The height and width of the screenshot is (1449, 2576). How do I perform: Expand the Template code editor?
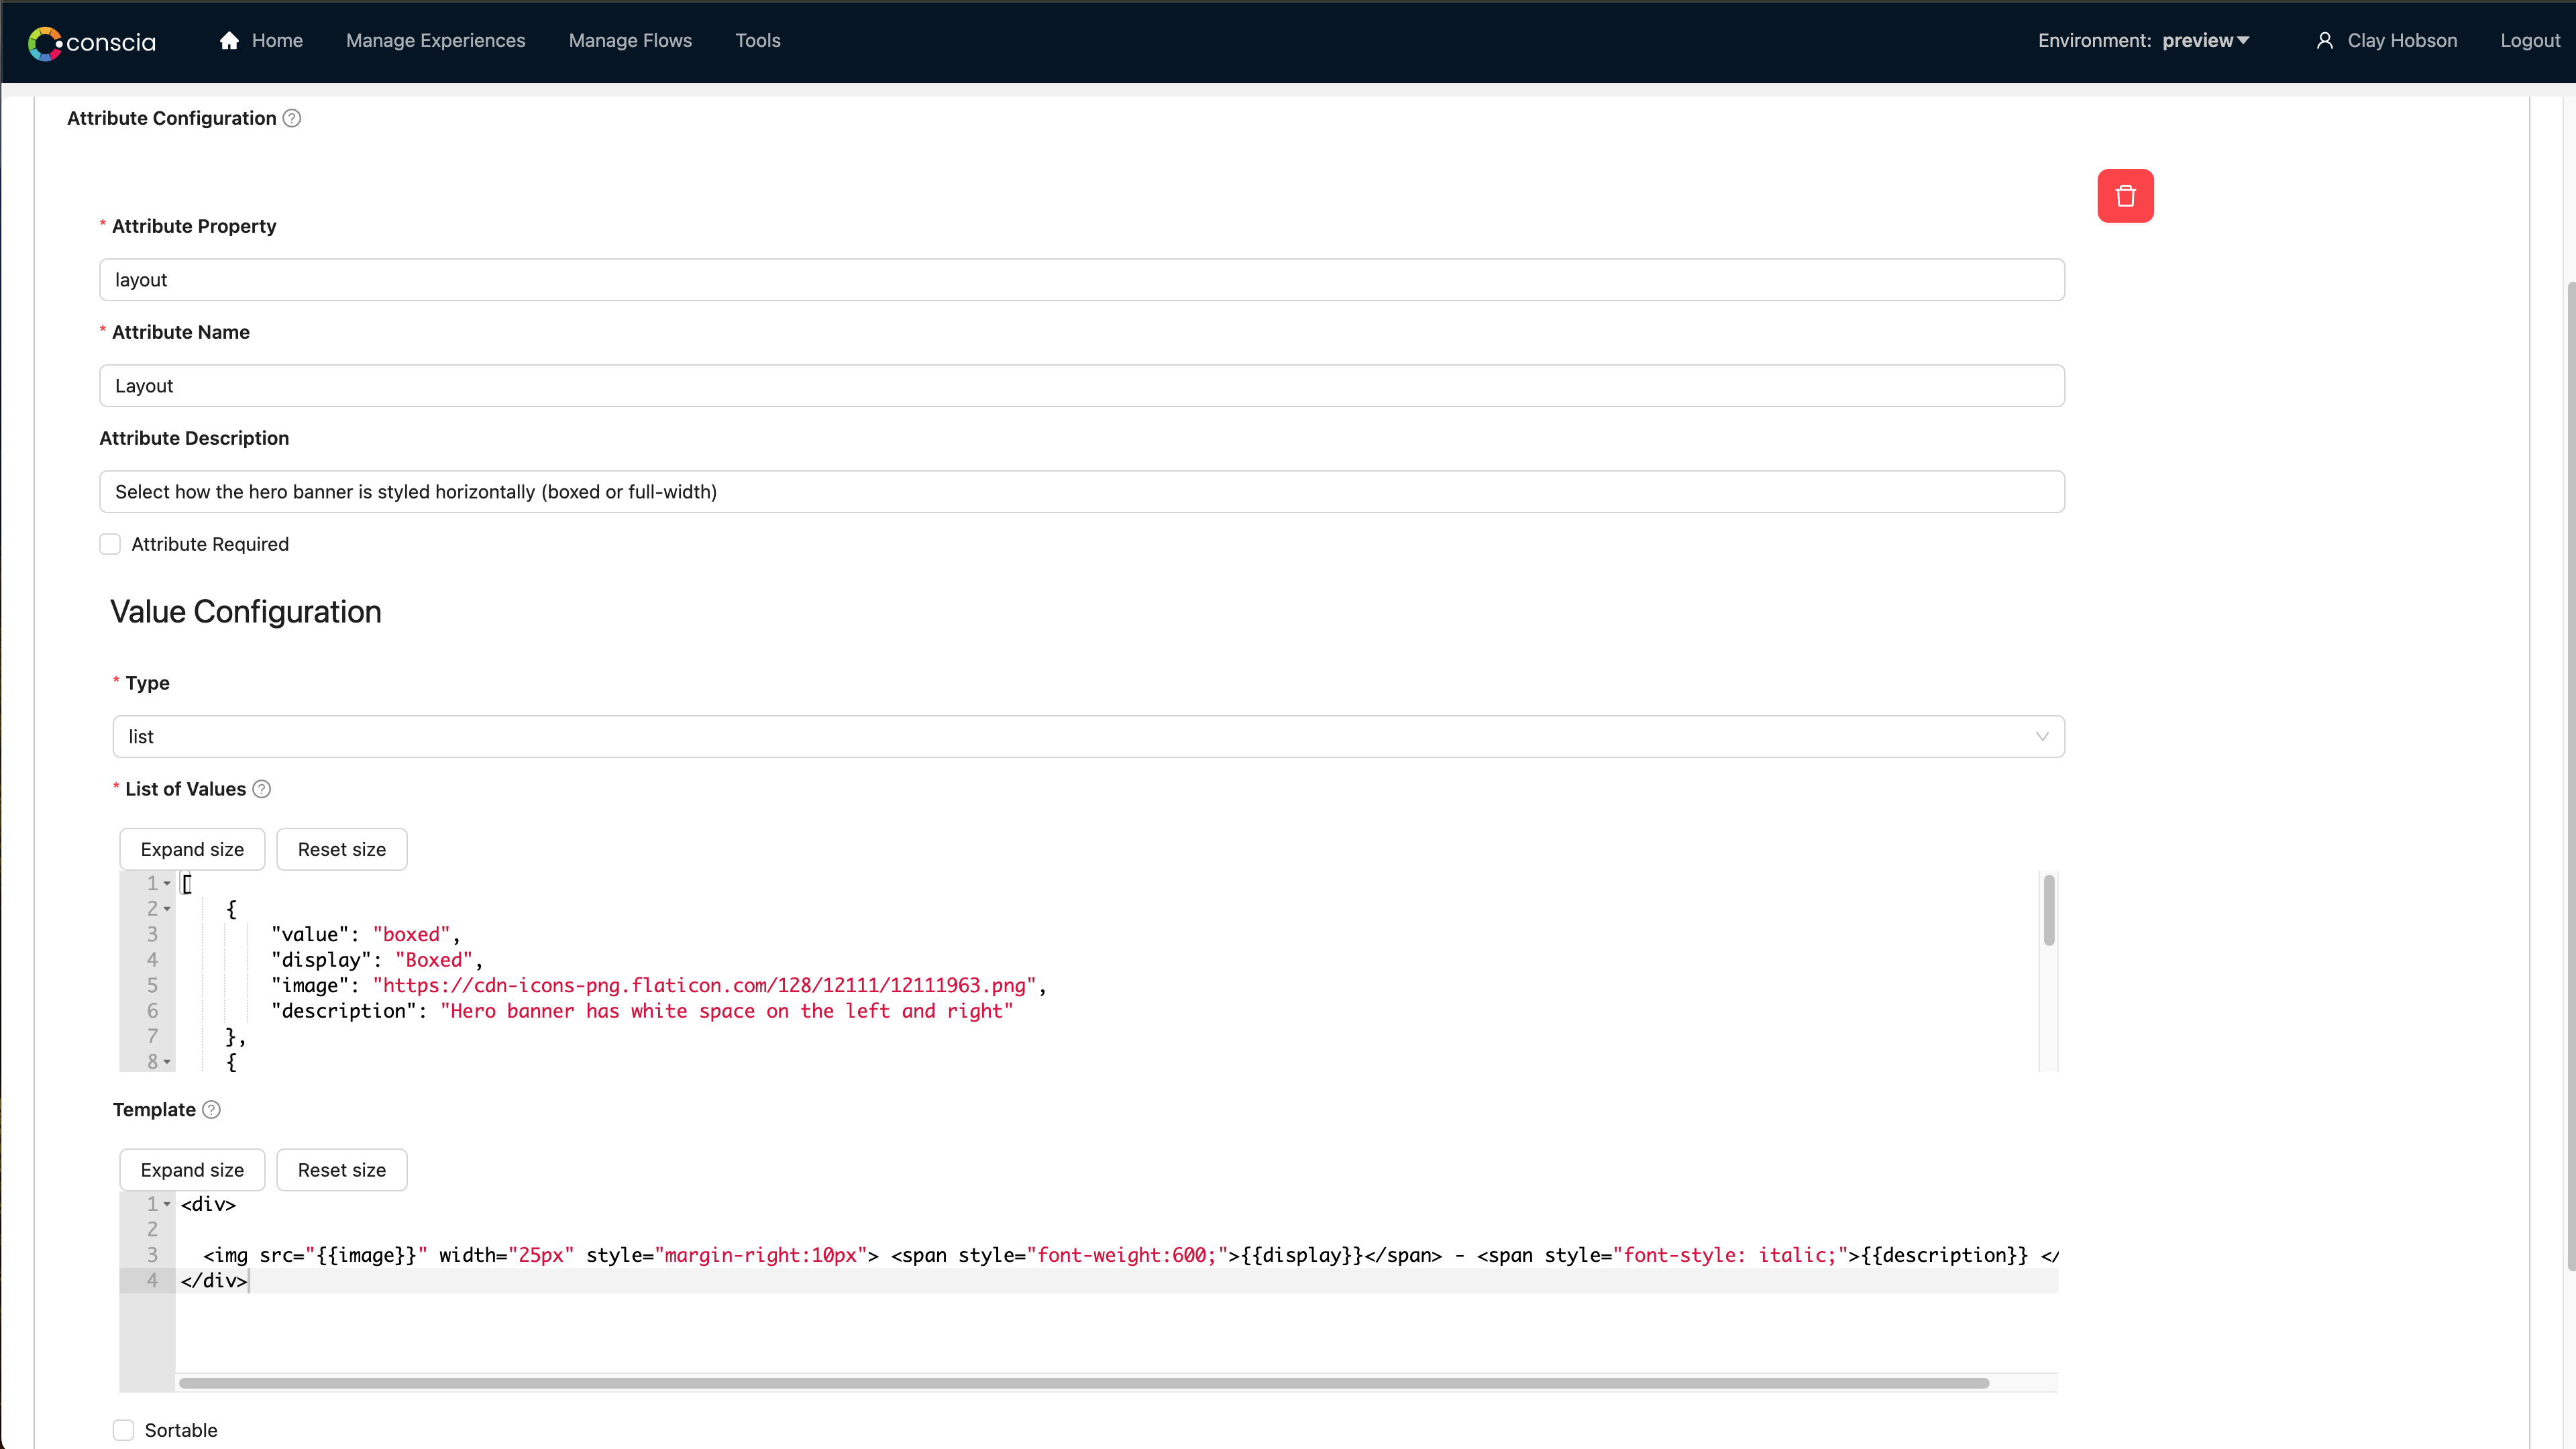coord(191,1169)
